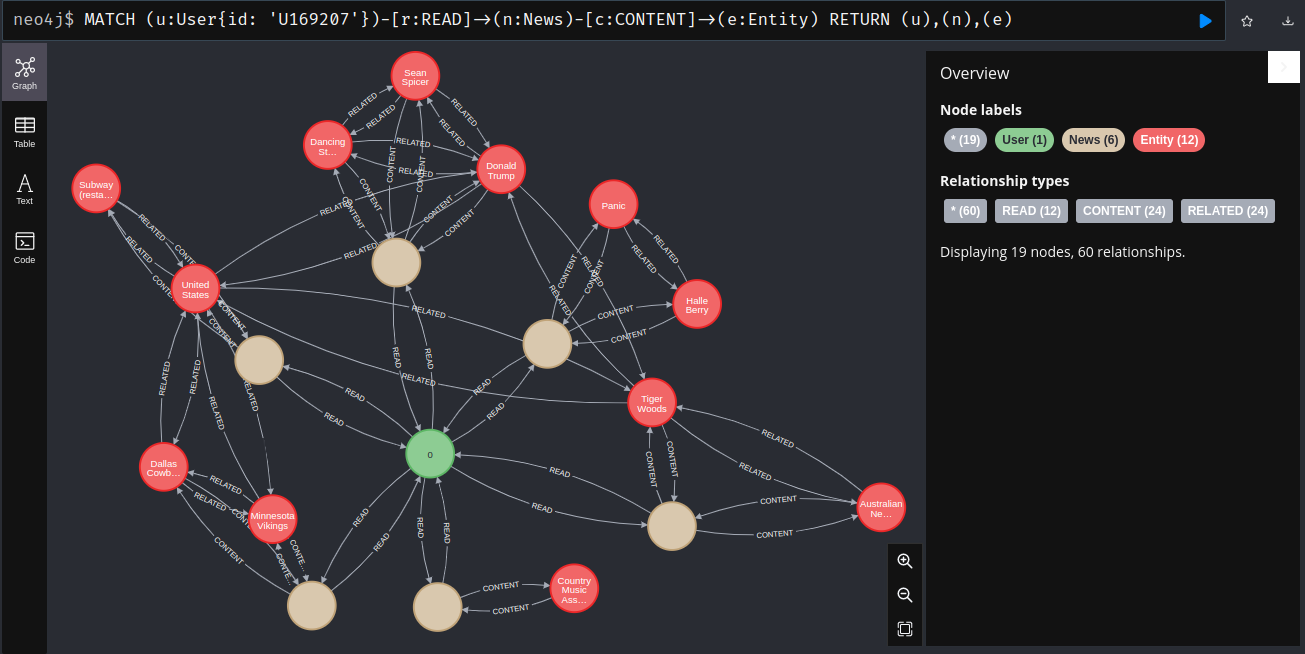
Task: Select the United States entity node
Action: pos(196,289)
